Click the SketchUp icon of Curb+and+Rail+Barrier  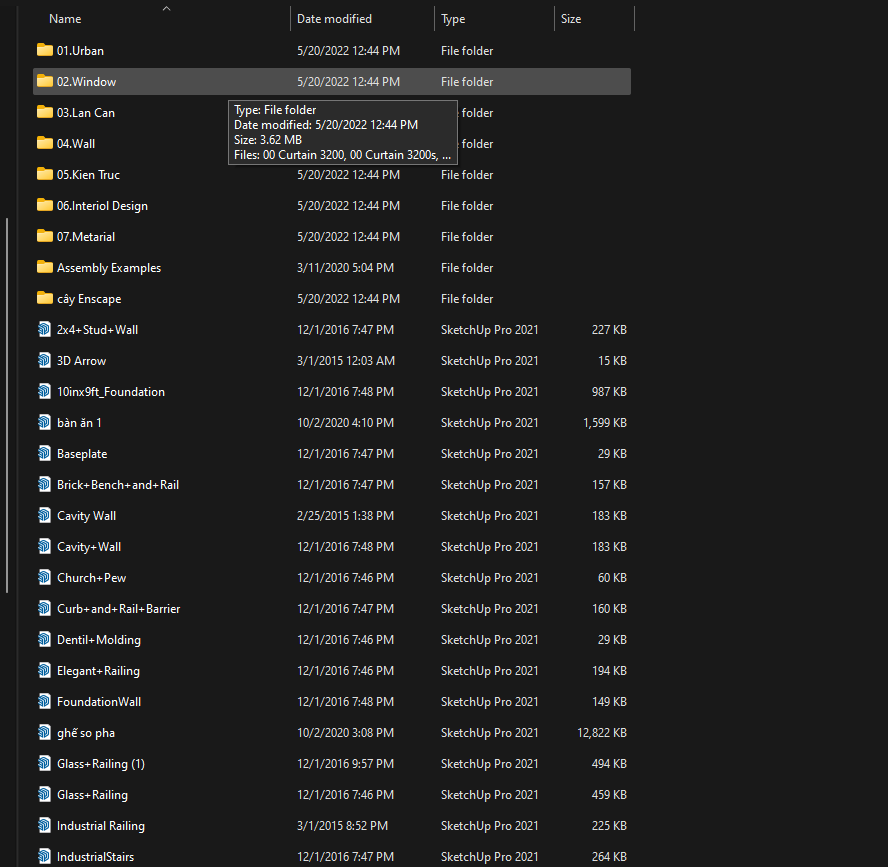(44, 608)
